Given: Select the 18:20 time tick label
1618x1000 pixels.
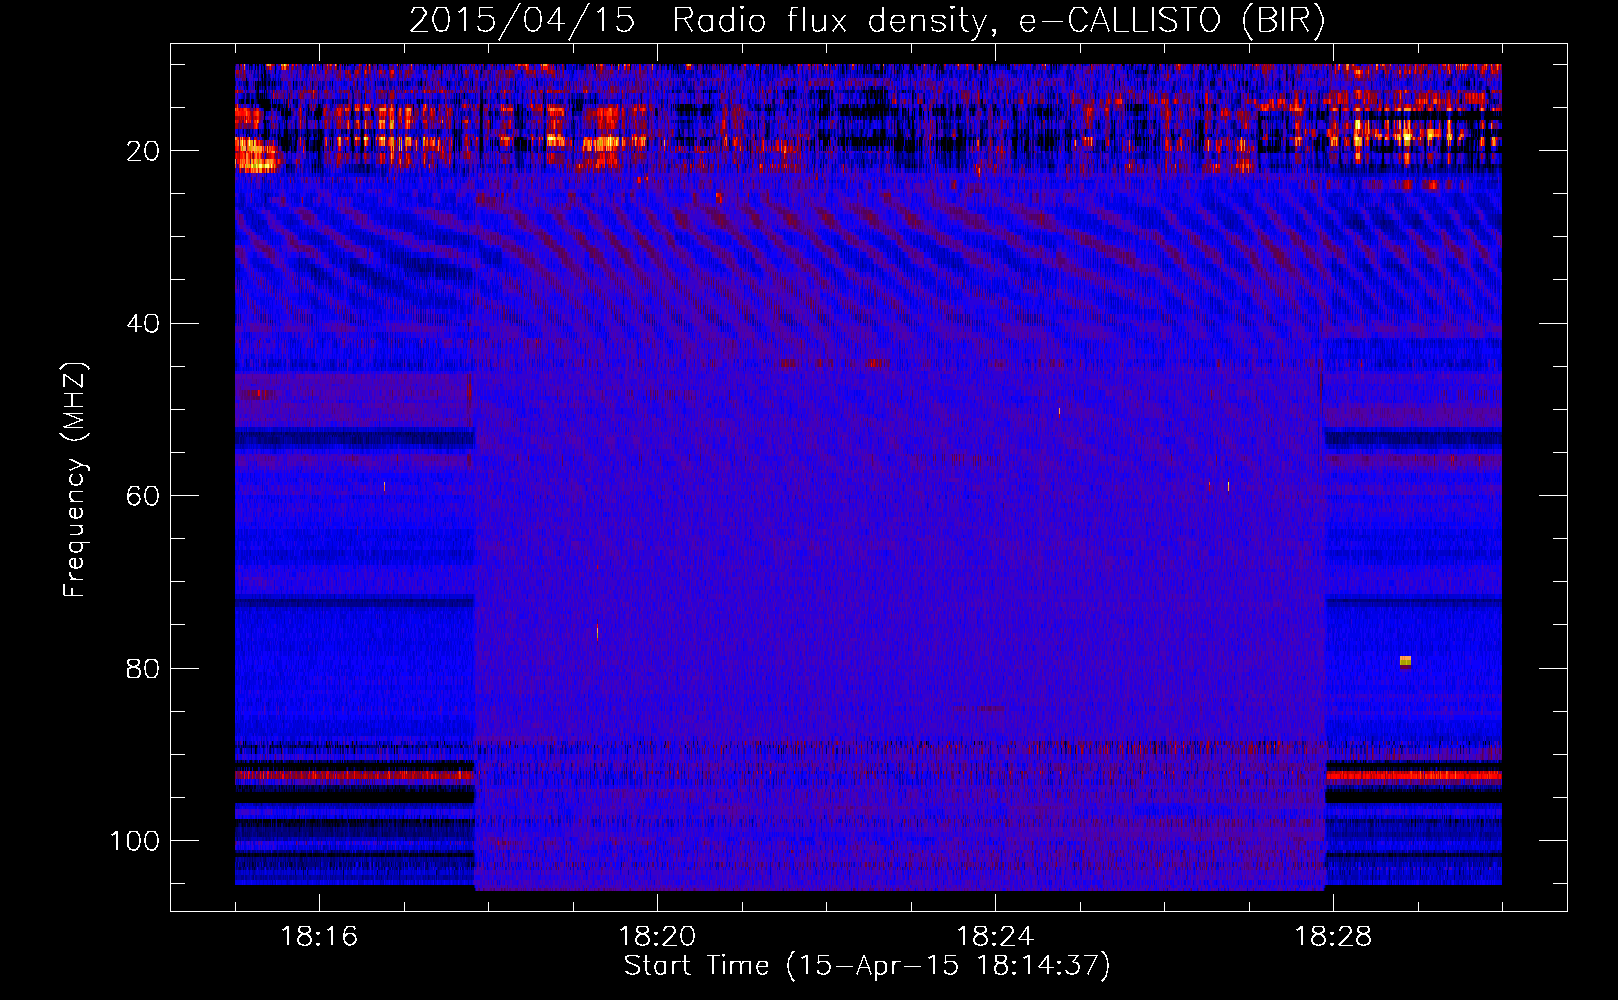Looking at the screenshot, I should [x=657, y=936].
